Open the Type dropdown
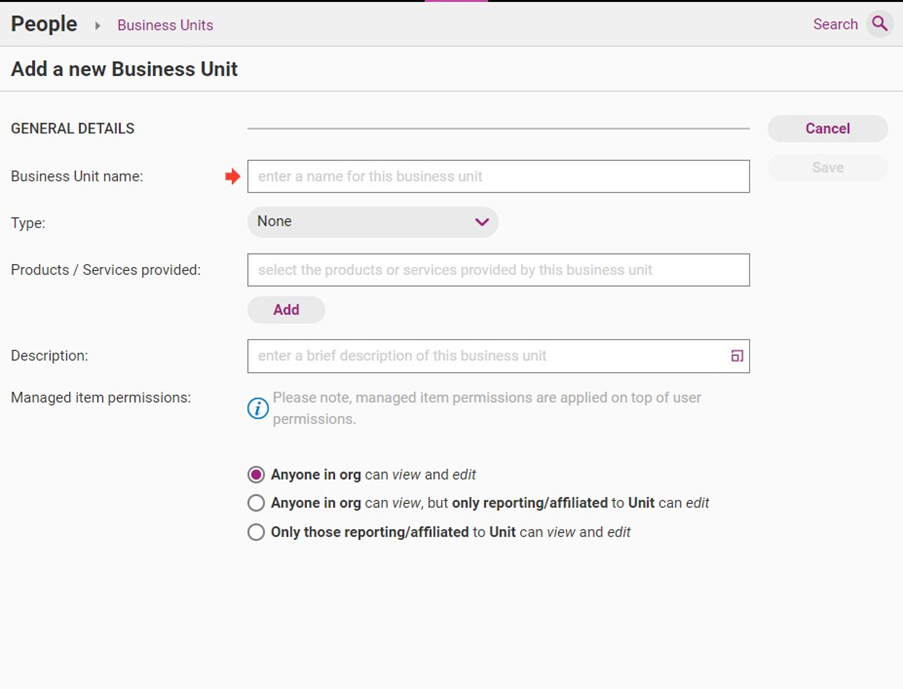The height and width of the screenshot is (689, 903). 372,222
